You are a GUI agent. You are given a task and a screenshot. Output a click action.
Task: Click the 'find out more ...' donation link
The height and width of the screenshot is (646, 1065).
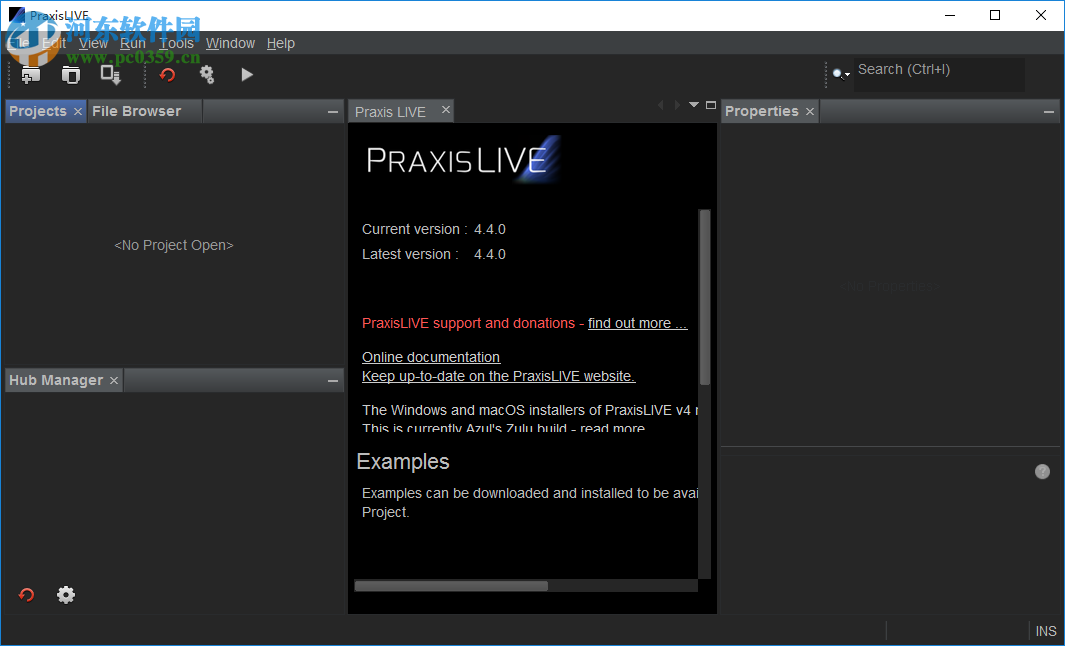(x=637, y=323)
